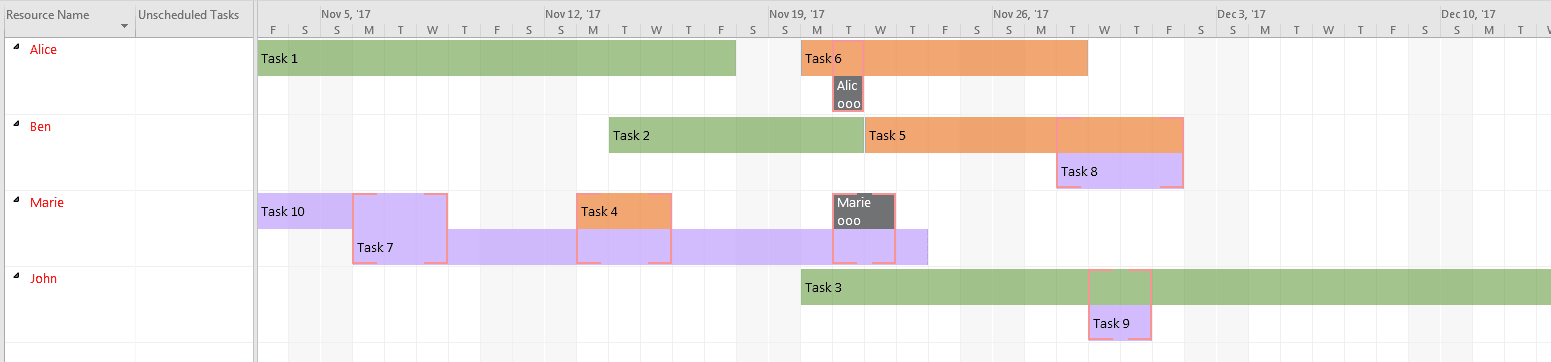The width and height of the screenshot is (1551, 362).
Task: Collapse the Alice resource row
Action: click(x=16, y=47)
